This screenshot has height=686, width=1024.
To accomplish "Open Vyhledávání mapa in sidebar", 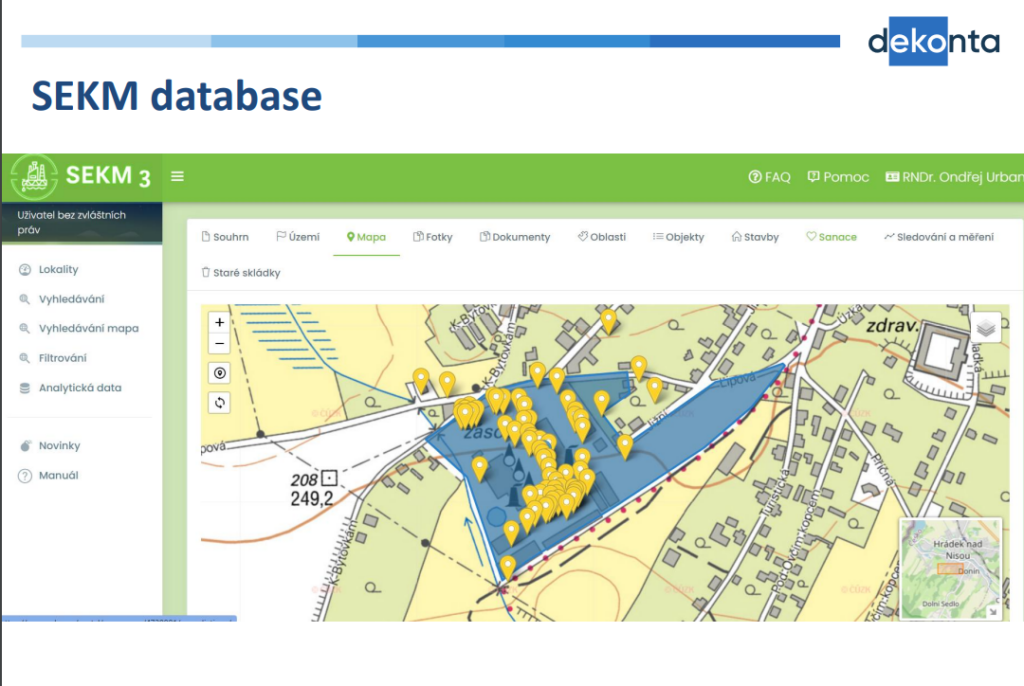I will (x=88, y=328).
